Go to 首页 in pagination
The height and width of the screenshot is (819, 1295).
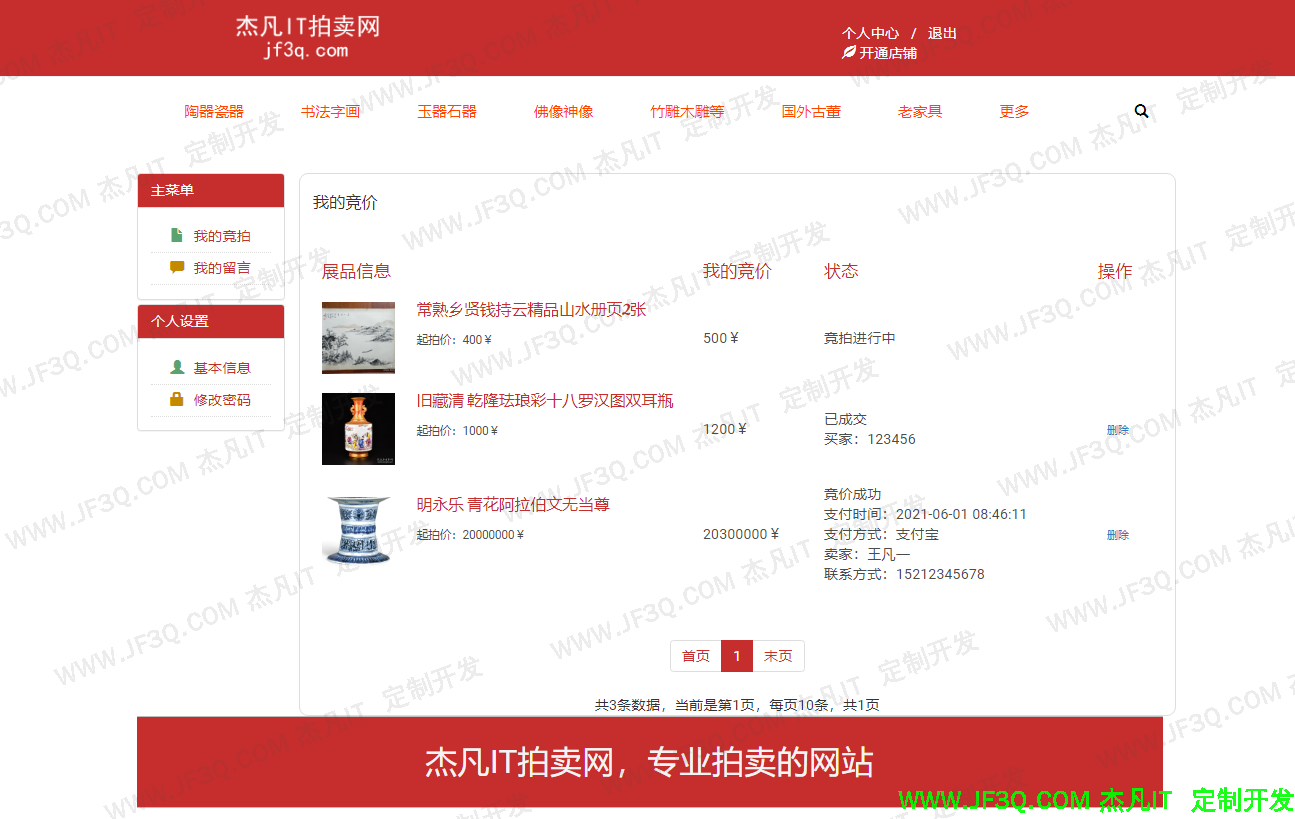pos(695,656)
